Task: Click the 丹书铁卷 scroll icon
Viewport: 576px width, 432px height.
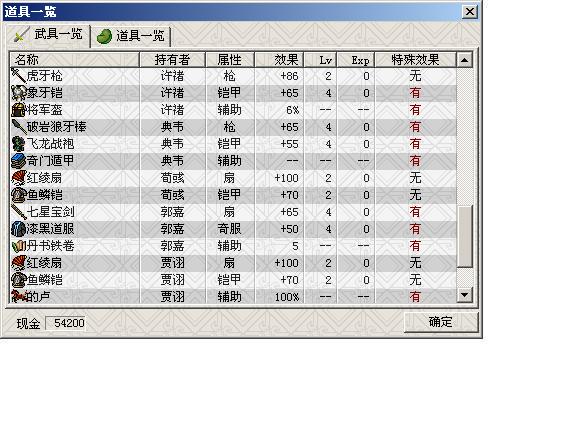Action: point(18,245)
